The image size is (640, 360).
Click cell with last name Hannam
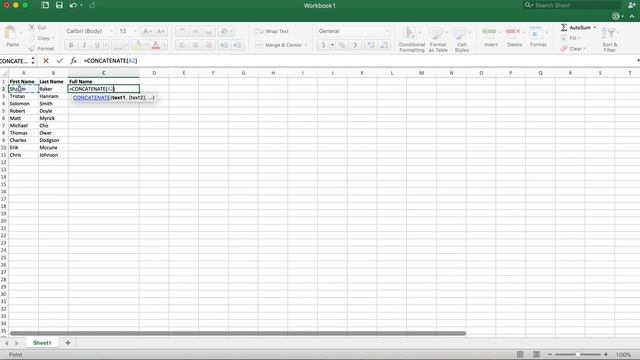(53, 96)
